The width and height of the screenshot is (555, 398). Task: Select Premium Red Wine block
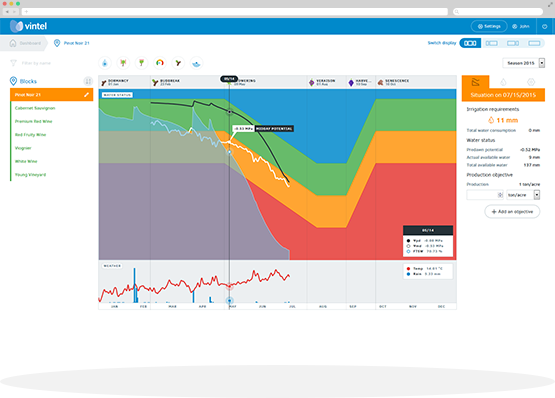(x=33, y=121)
